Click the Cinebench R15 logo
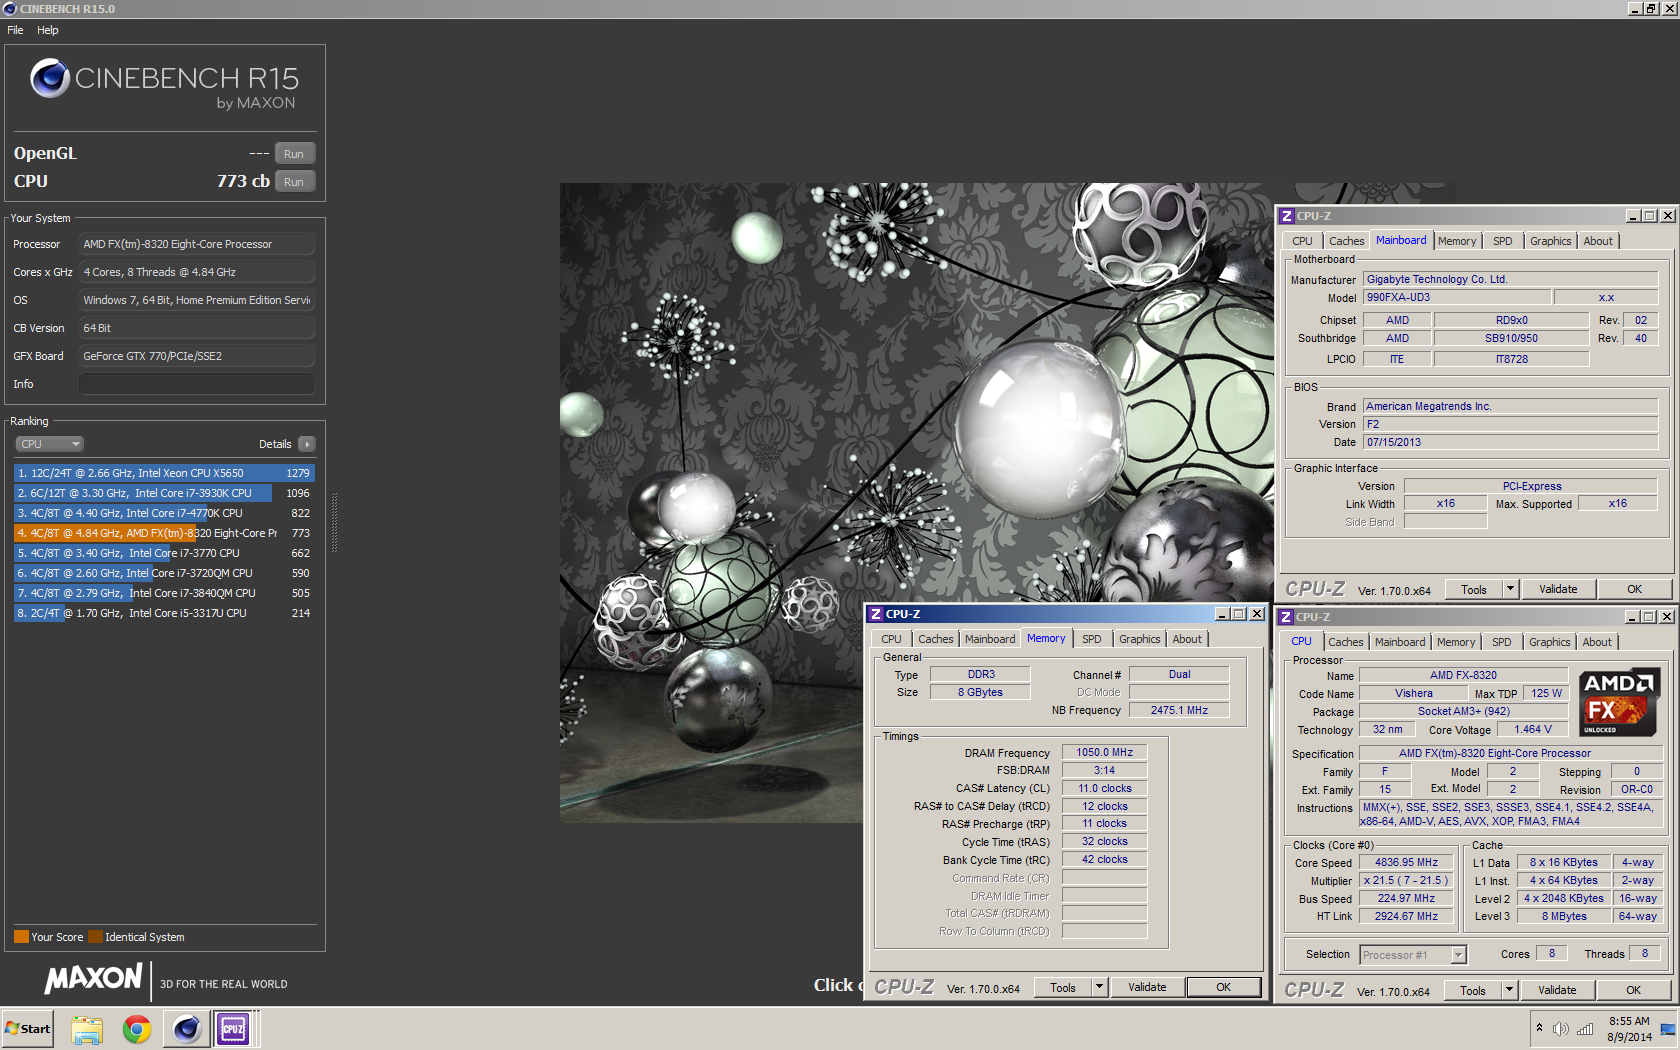The height and width of the screenshot is (1050, 1680). (x=165, y=82)
